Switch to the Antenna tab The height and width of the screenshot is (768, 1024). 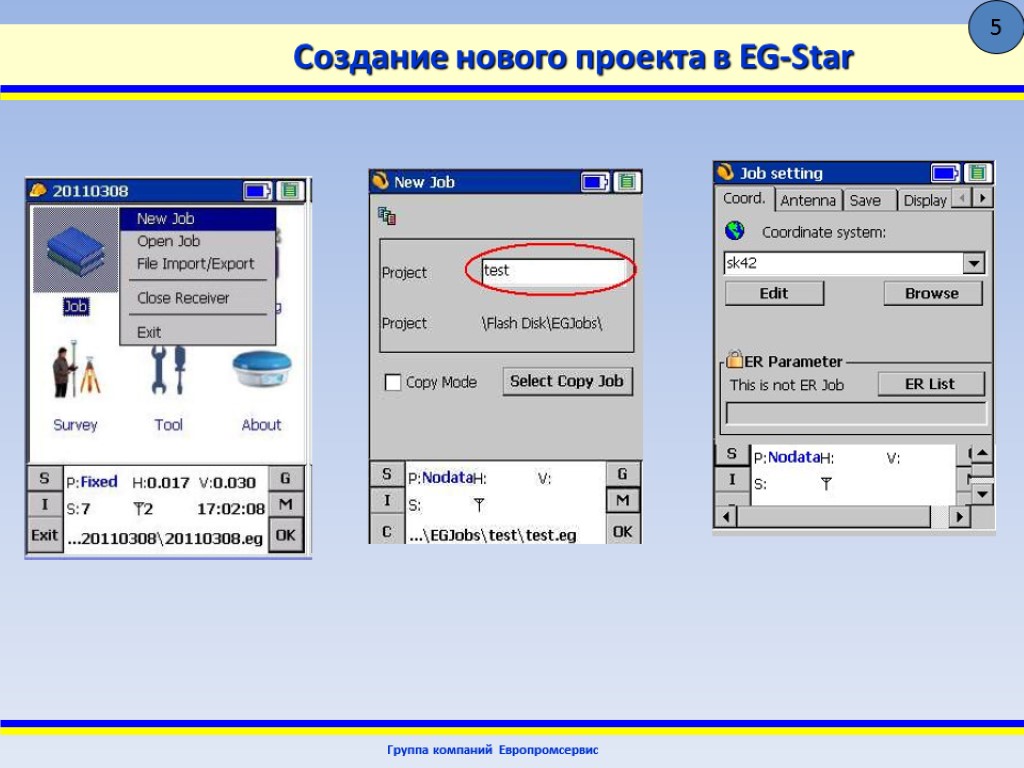click(808, 200)
